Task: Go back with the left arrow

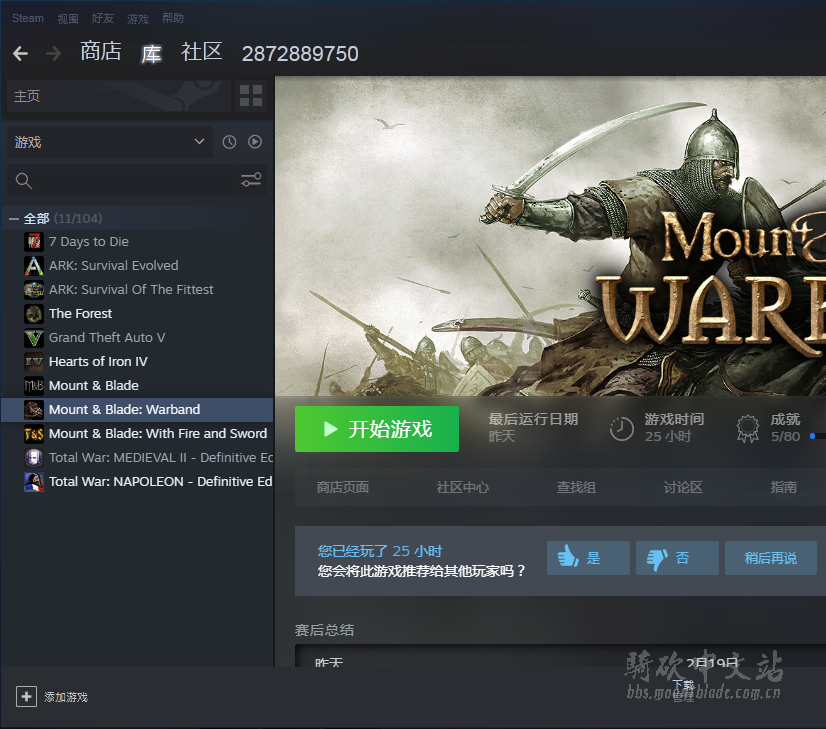Action: [21, 53]
